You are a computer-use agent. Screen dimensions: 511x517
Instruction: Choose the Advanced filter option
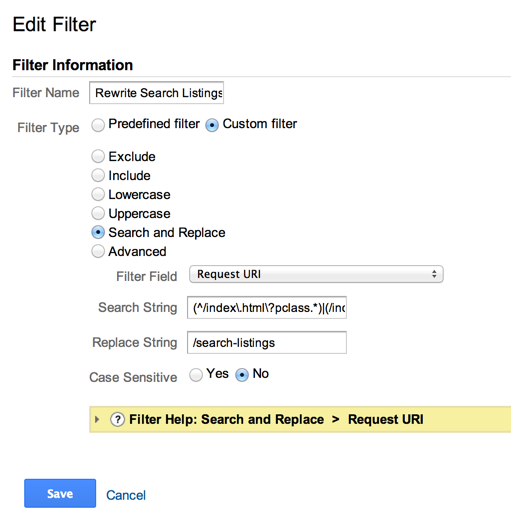98,251
